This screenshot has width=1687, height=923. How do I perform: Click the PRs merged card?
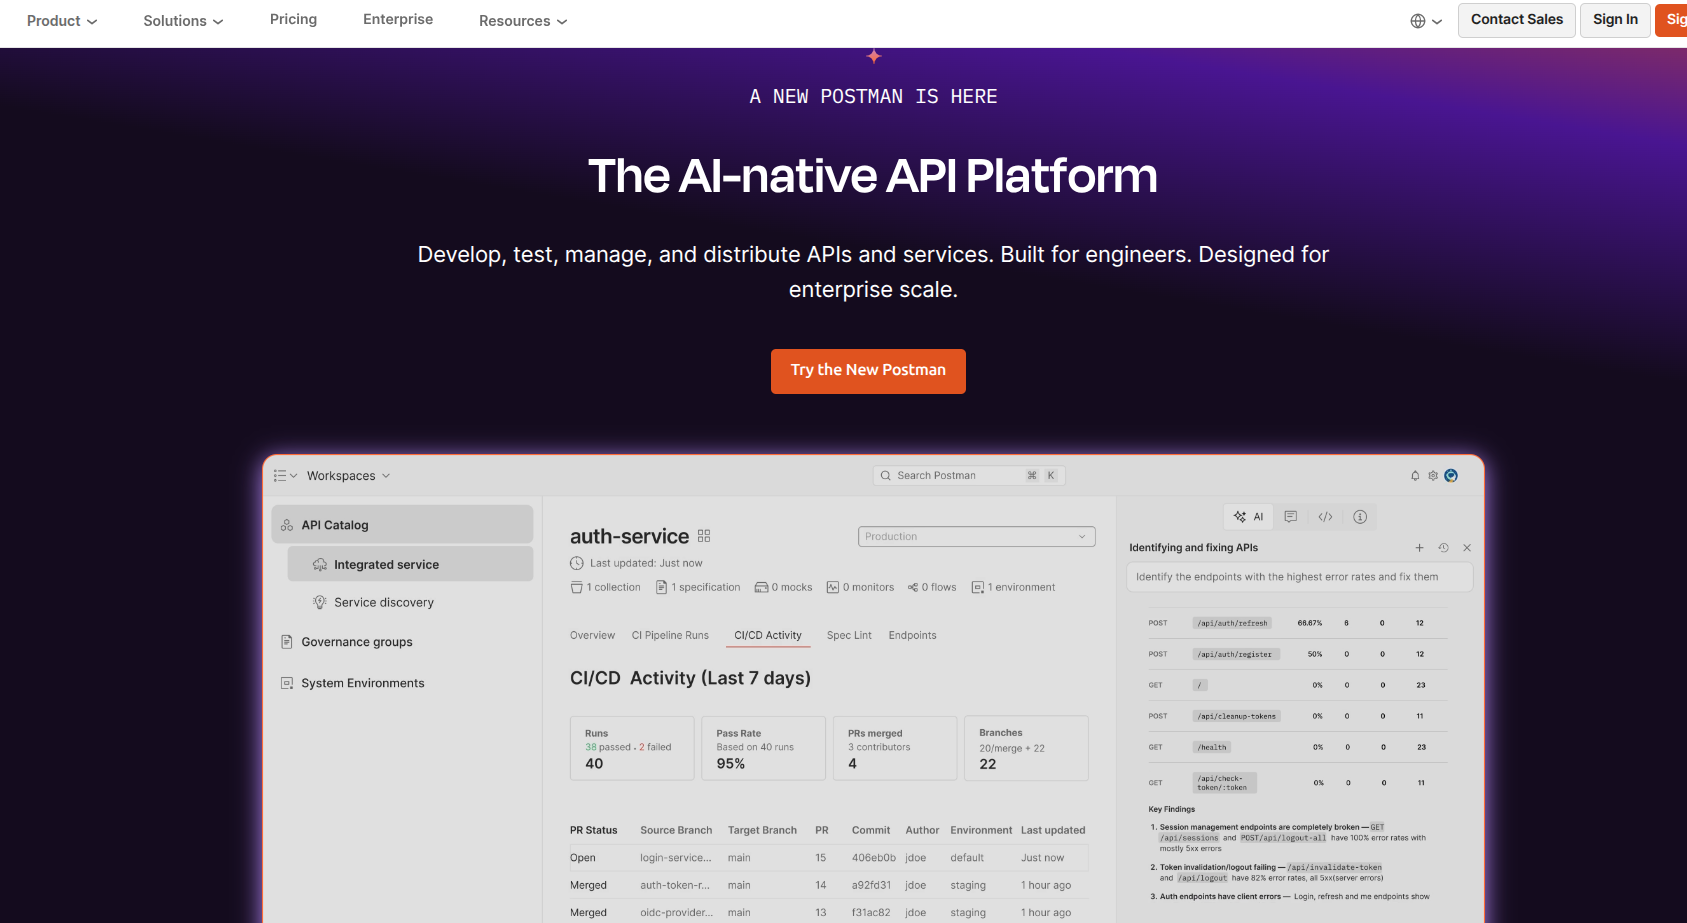coord(895,748)
